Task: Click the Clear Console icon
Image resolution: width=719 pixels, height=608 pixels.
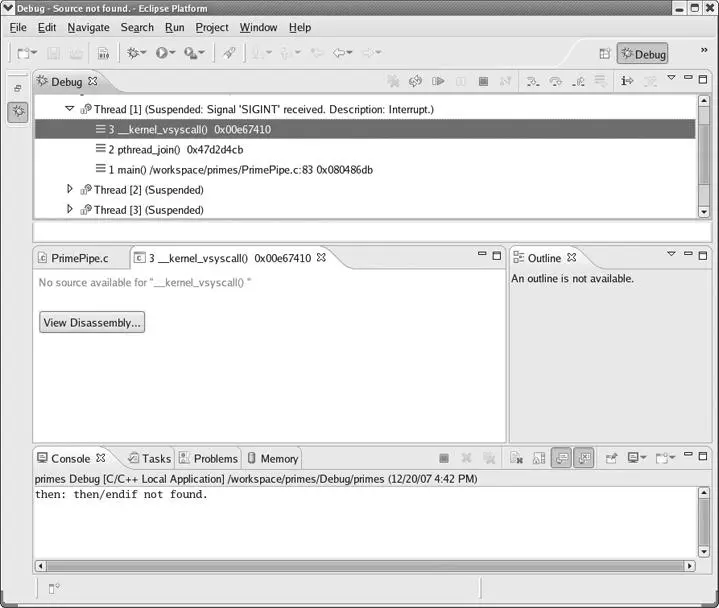Action: point(515,458)
